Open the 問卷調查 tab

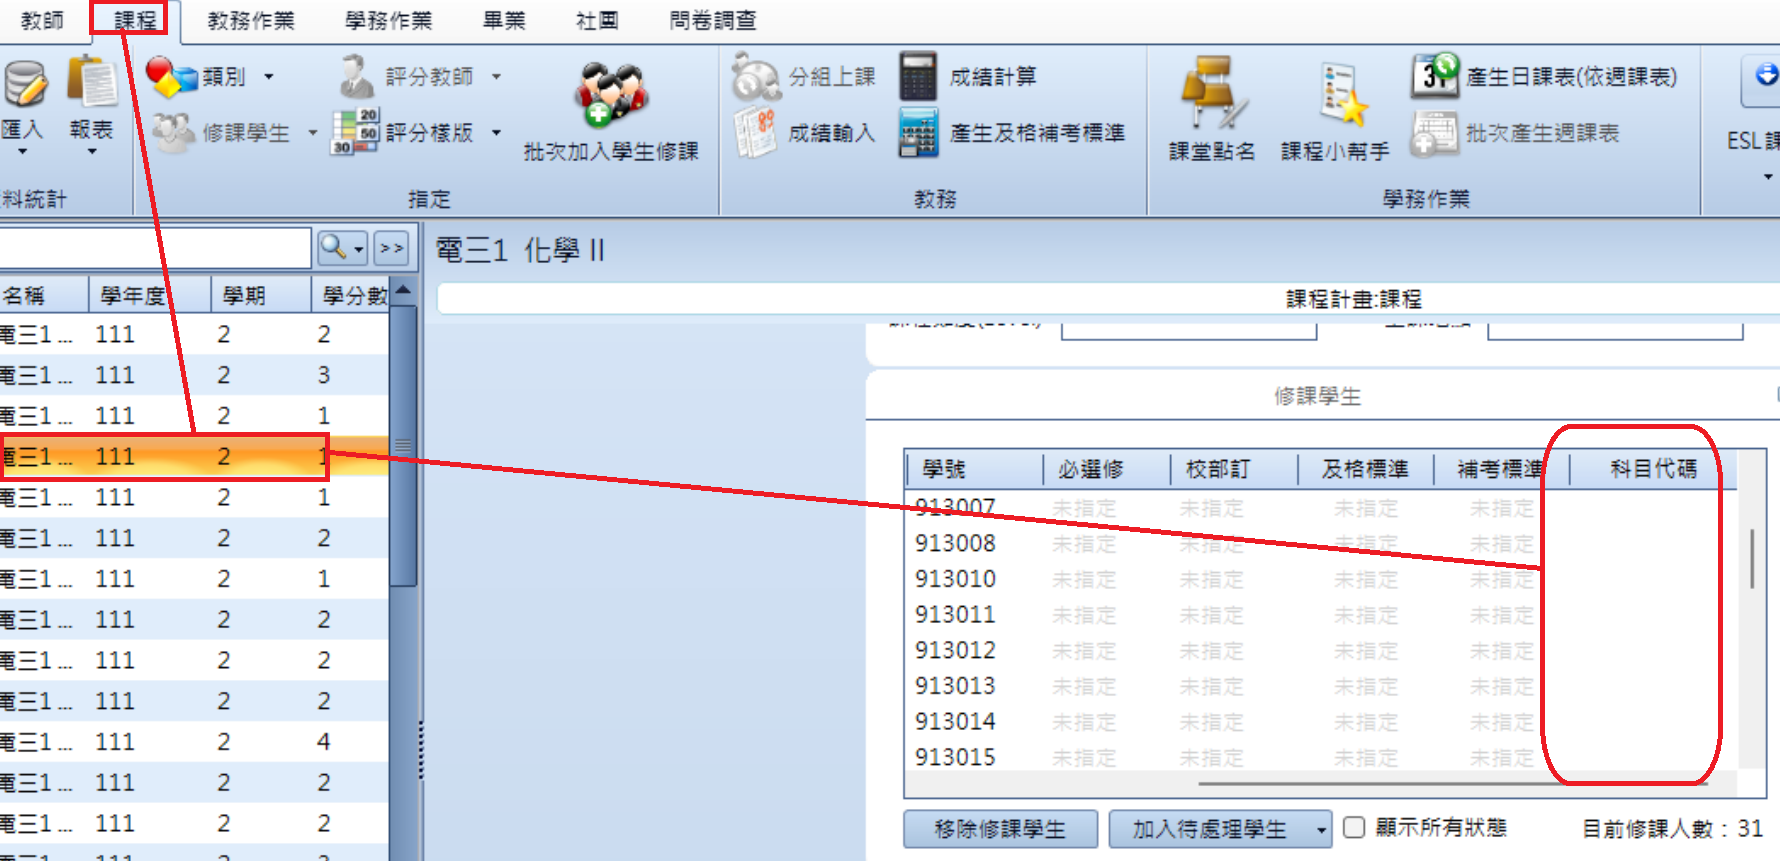[x=713, y=20]
